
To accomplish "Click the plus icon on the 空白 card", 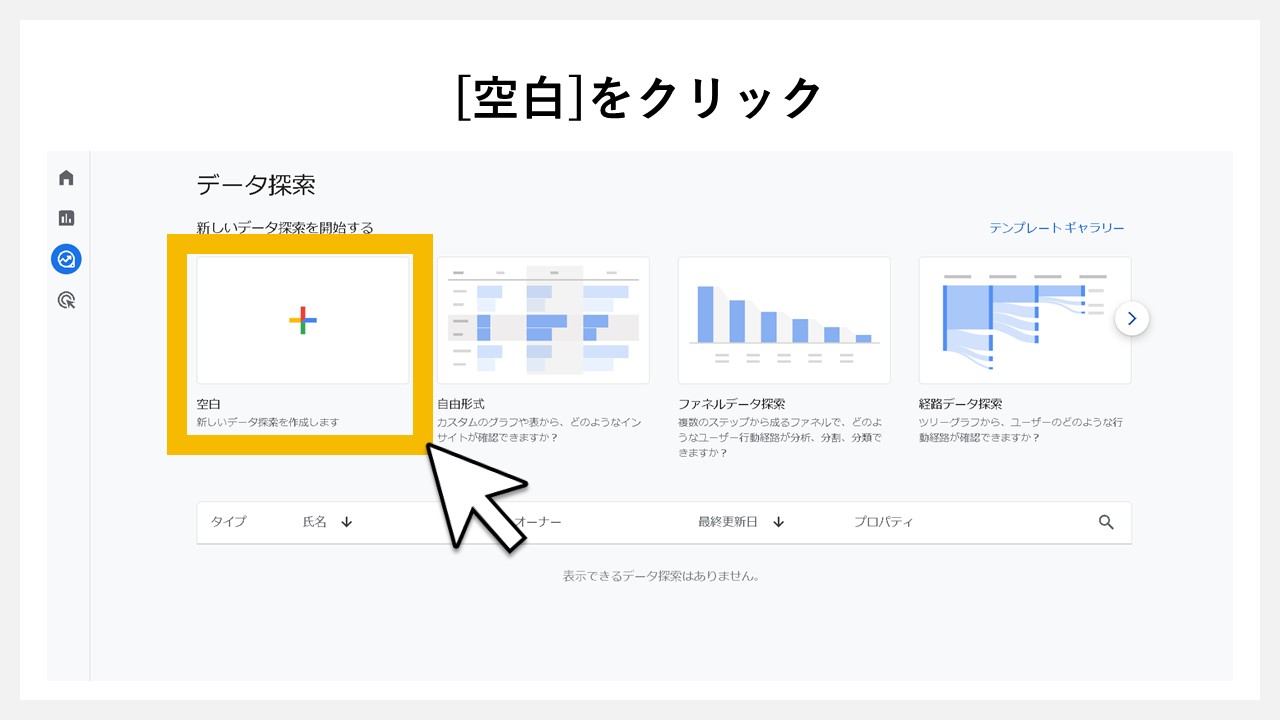I will (302, 320).
